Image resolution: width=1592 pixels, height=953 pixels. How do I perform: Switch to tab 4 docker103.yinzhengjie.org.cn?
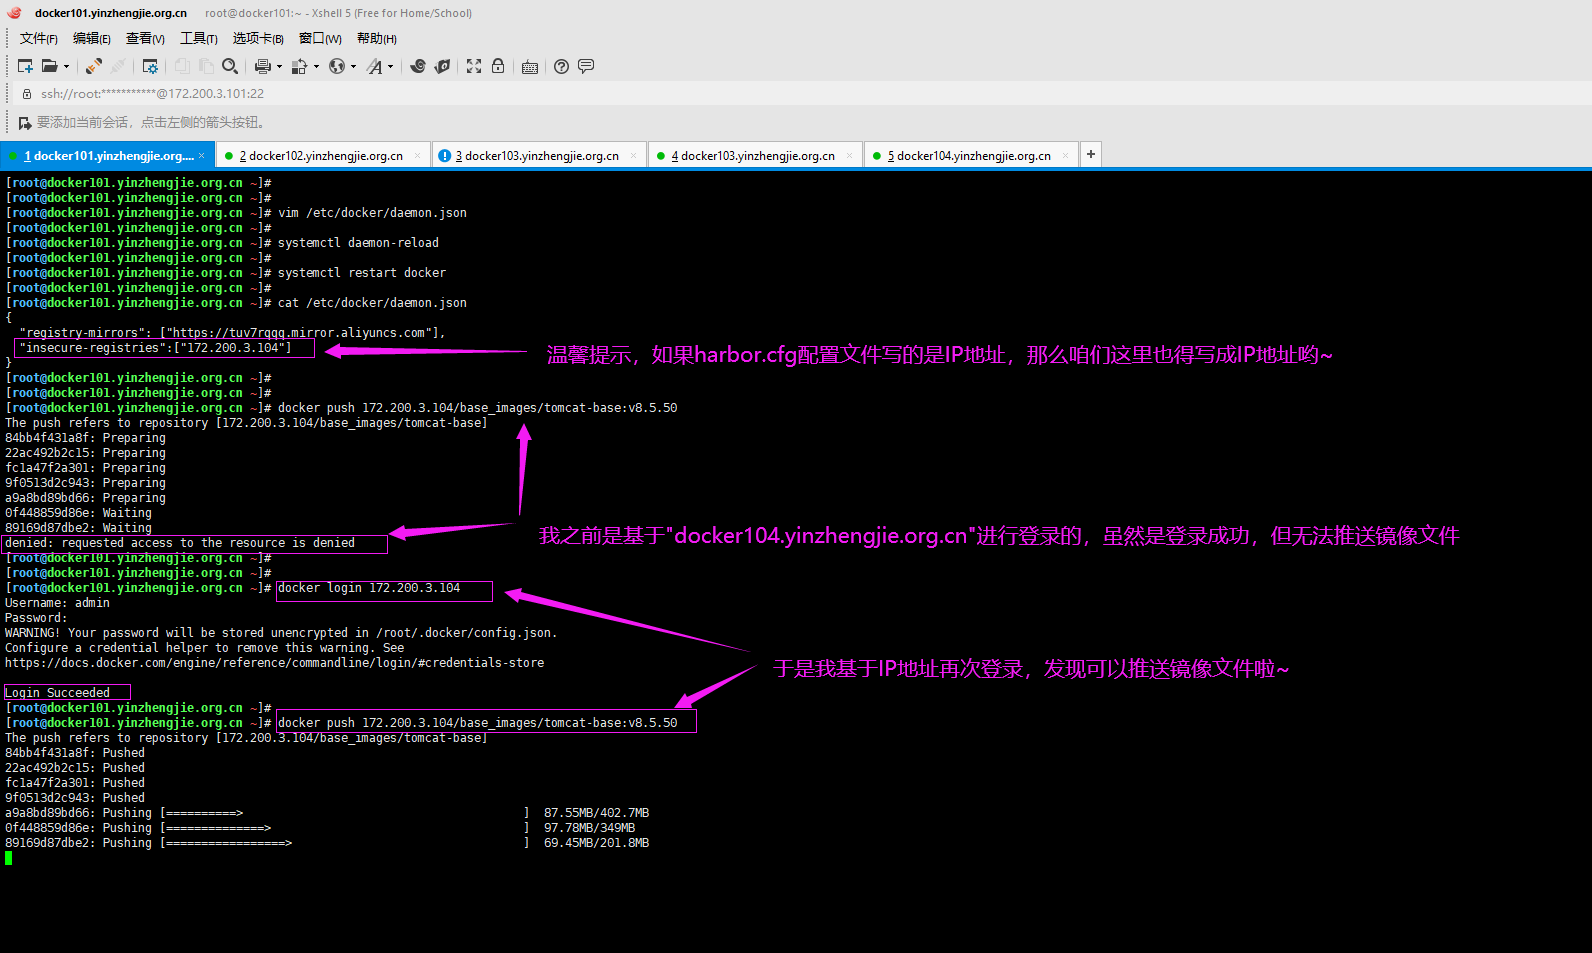click(756, 155)
